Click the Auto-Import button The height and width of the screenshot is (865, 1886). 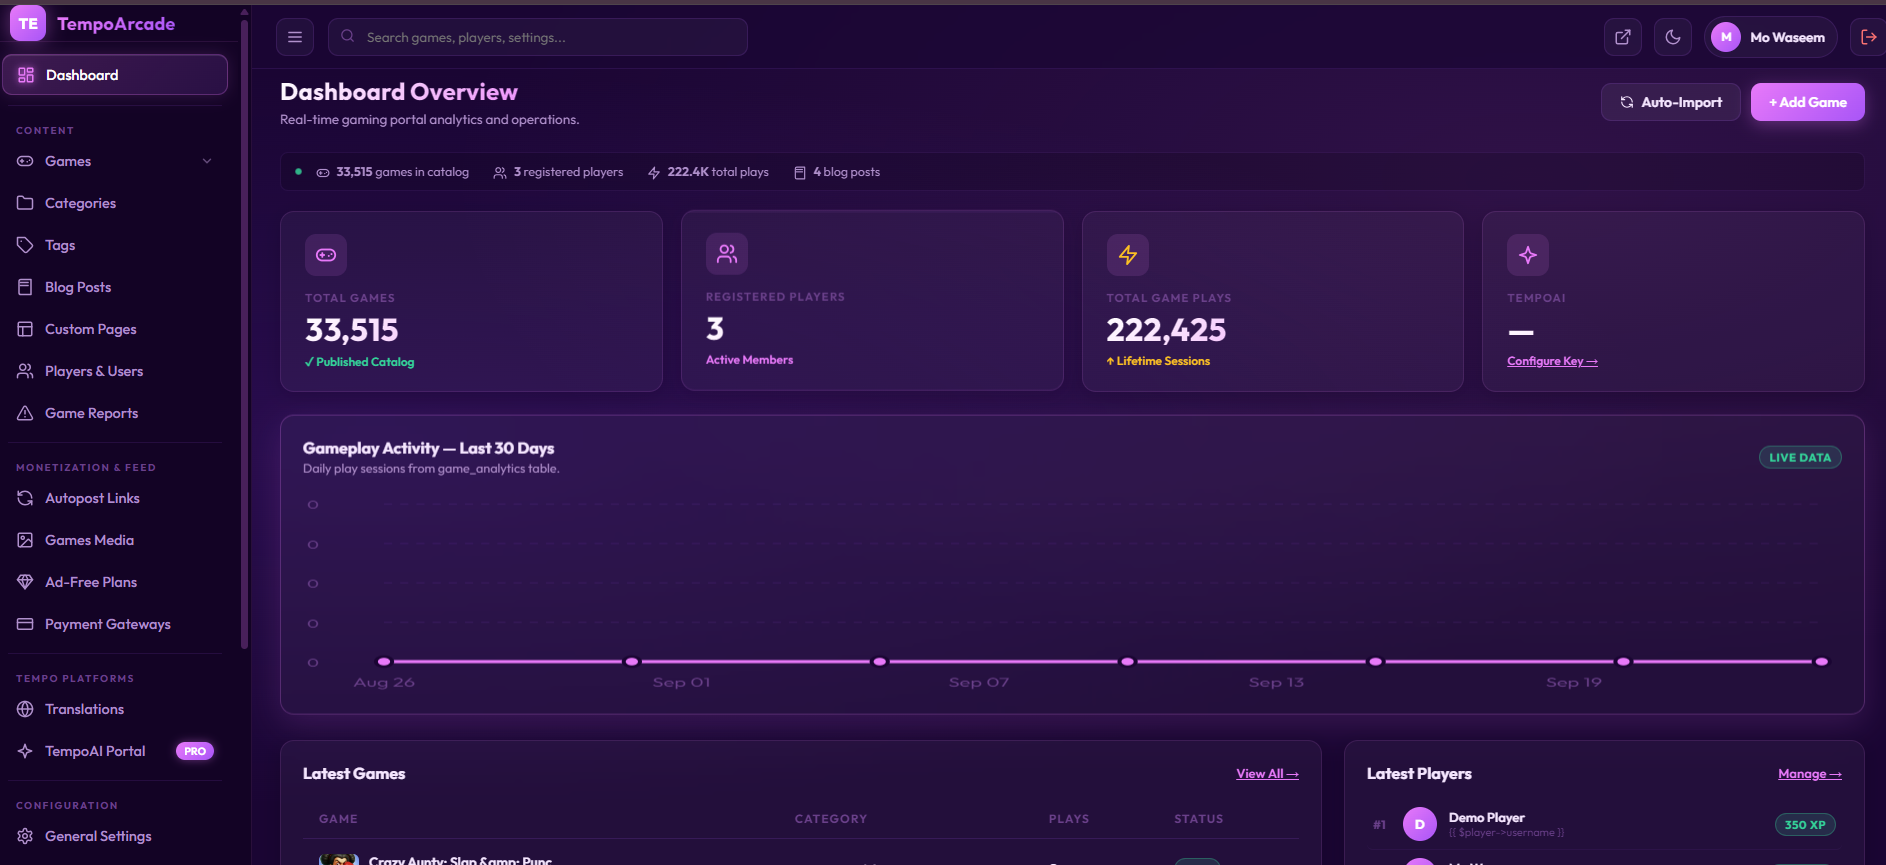click(x=1670, y=102)
